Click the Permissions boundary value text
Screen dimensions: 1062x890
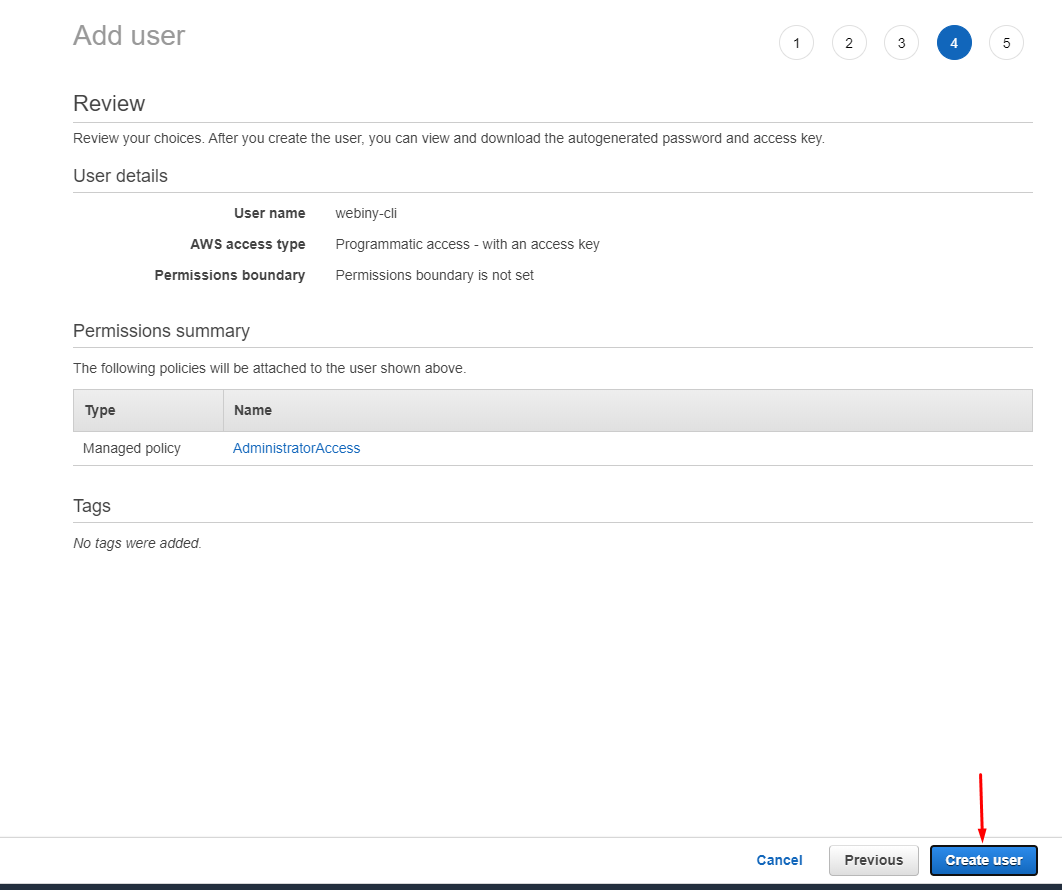(434, 275)
